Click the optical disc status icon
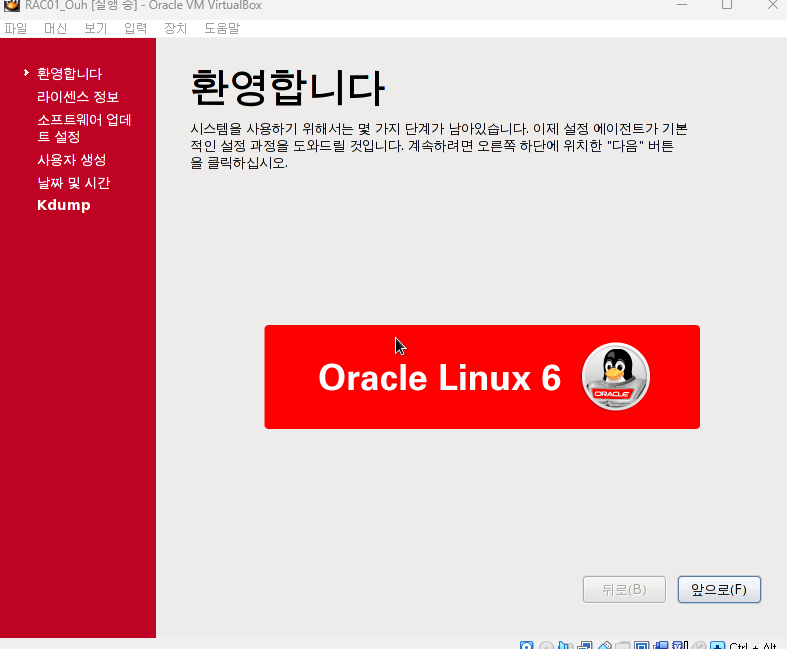Image resolution: width=787 pixels, height=649 pixels. [x=547, y=645]
